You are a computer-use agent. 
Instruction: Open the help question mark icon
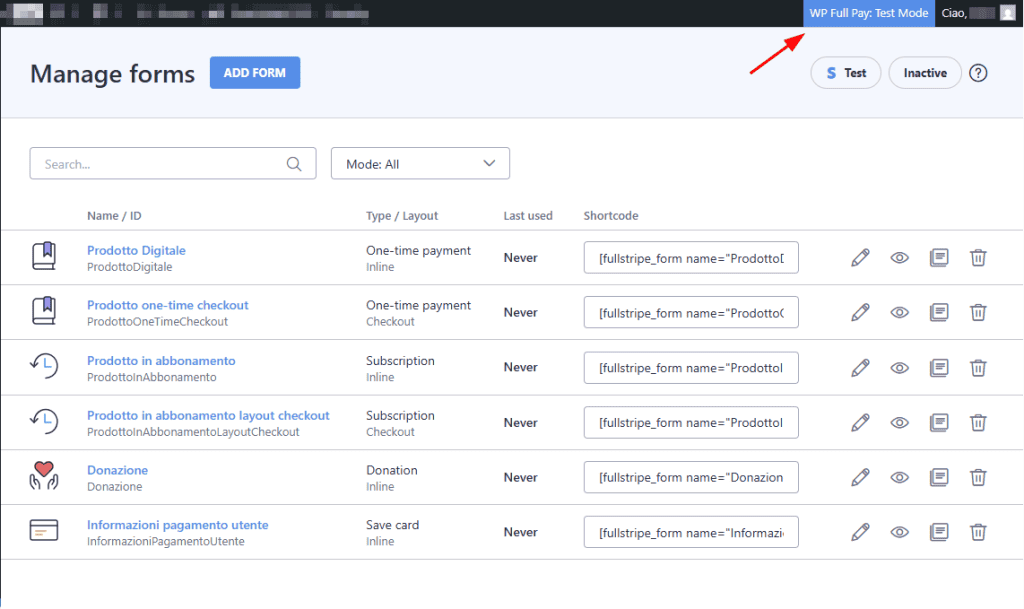click(x=978, y=72)
